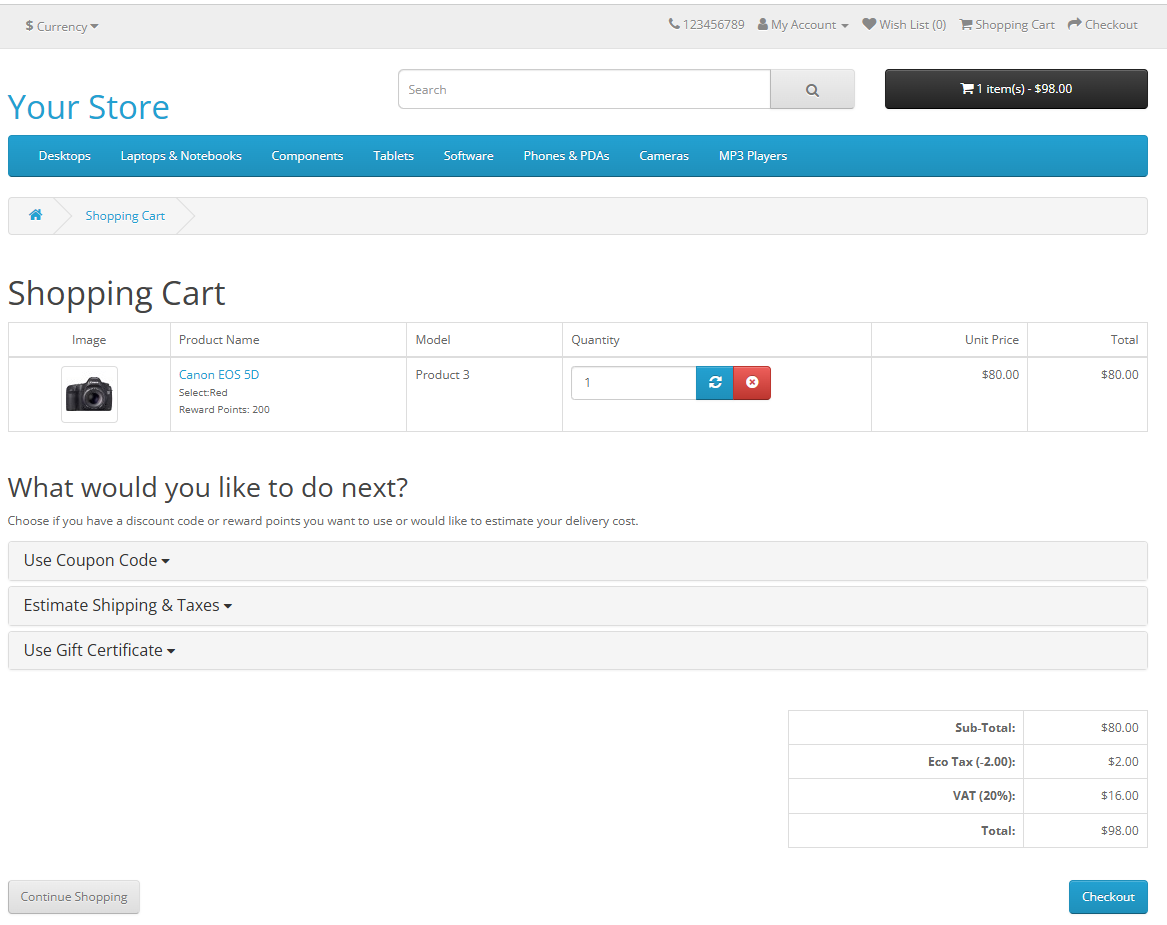Open the Currency dropdown
The width and height of the screenshot is (1167, 925).
click(62, 26)
